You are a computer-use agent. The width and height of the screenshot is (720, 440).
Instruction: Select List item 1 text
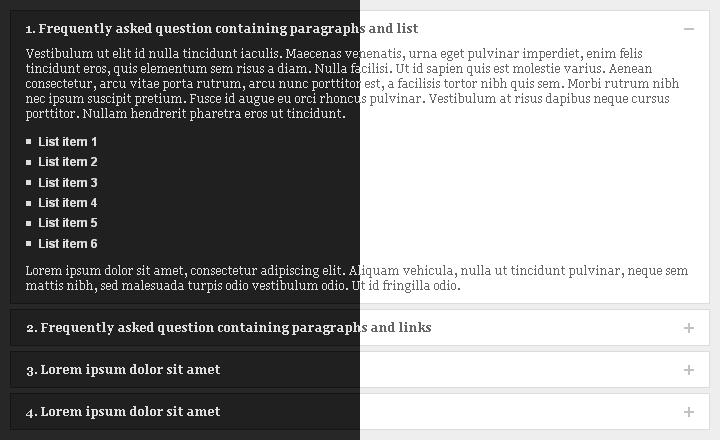click(x=68, y=142)
